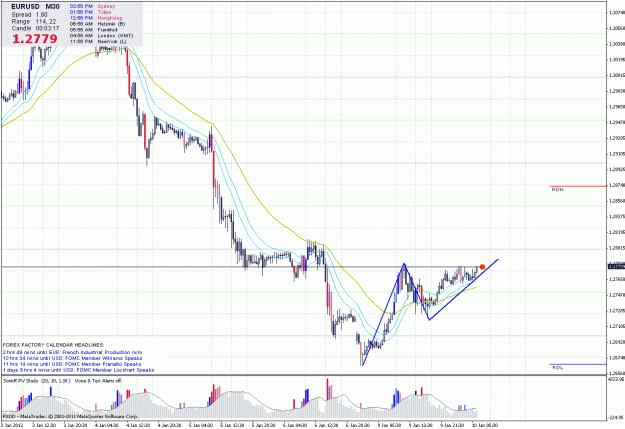Click the FOREX FACTORY CALENDAR HEADLINES heading
Viewport: 625px width, 429px height.
53,345
